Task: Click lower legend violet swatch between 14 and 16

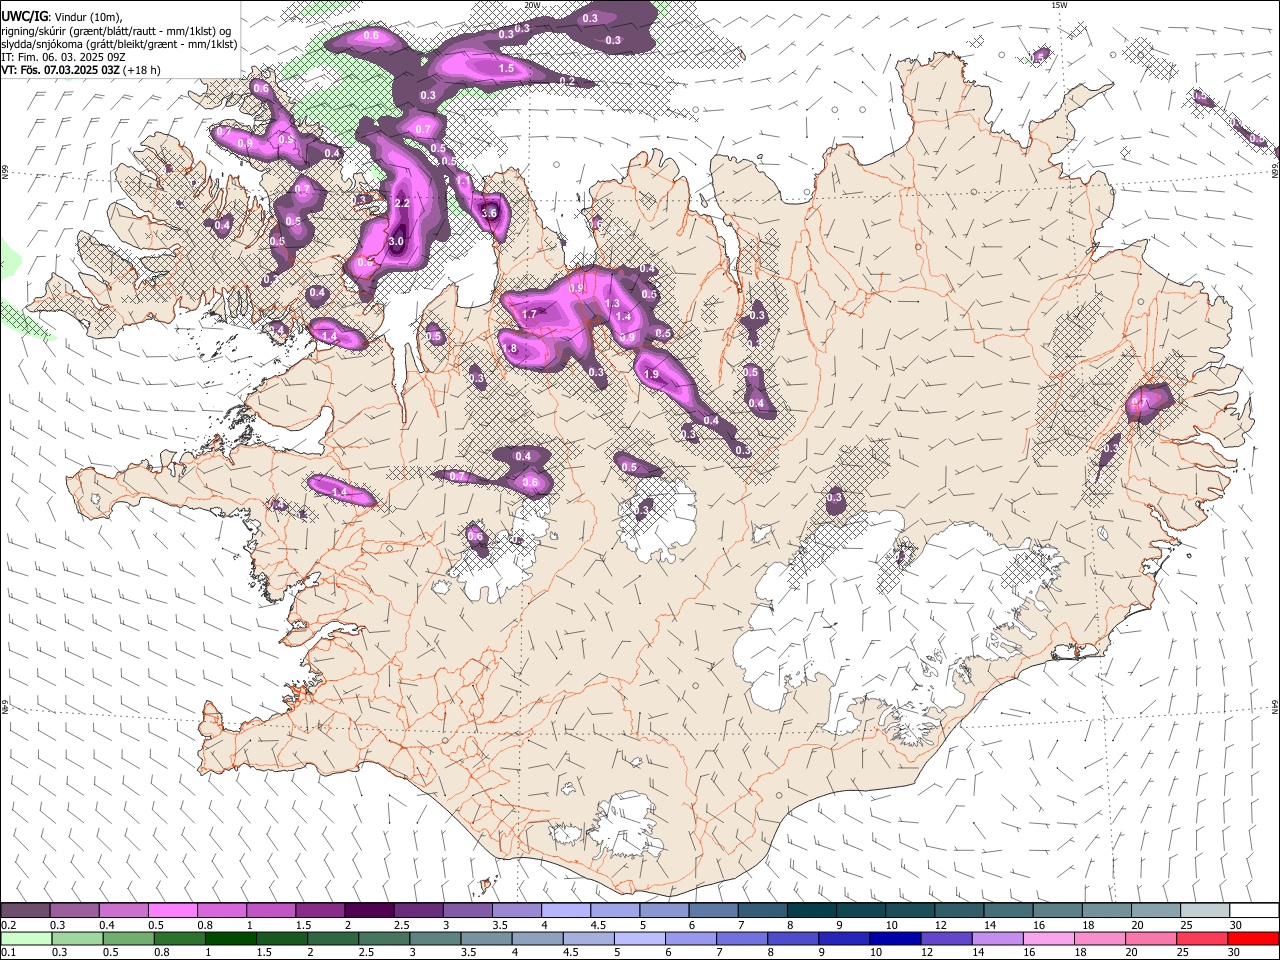Action: [997, 939]
